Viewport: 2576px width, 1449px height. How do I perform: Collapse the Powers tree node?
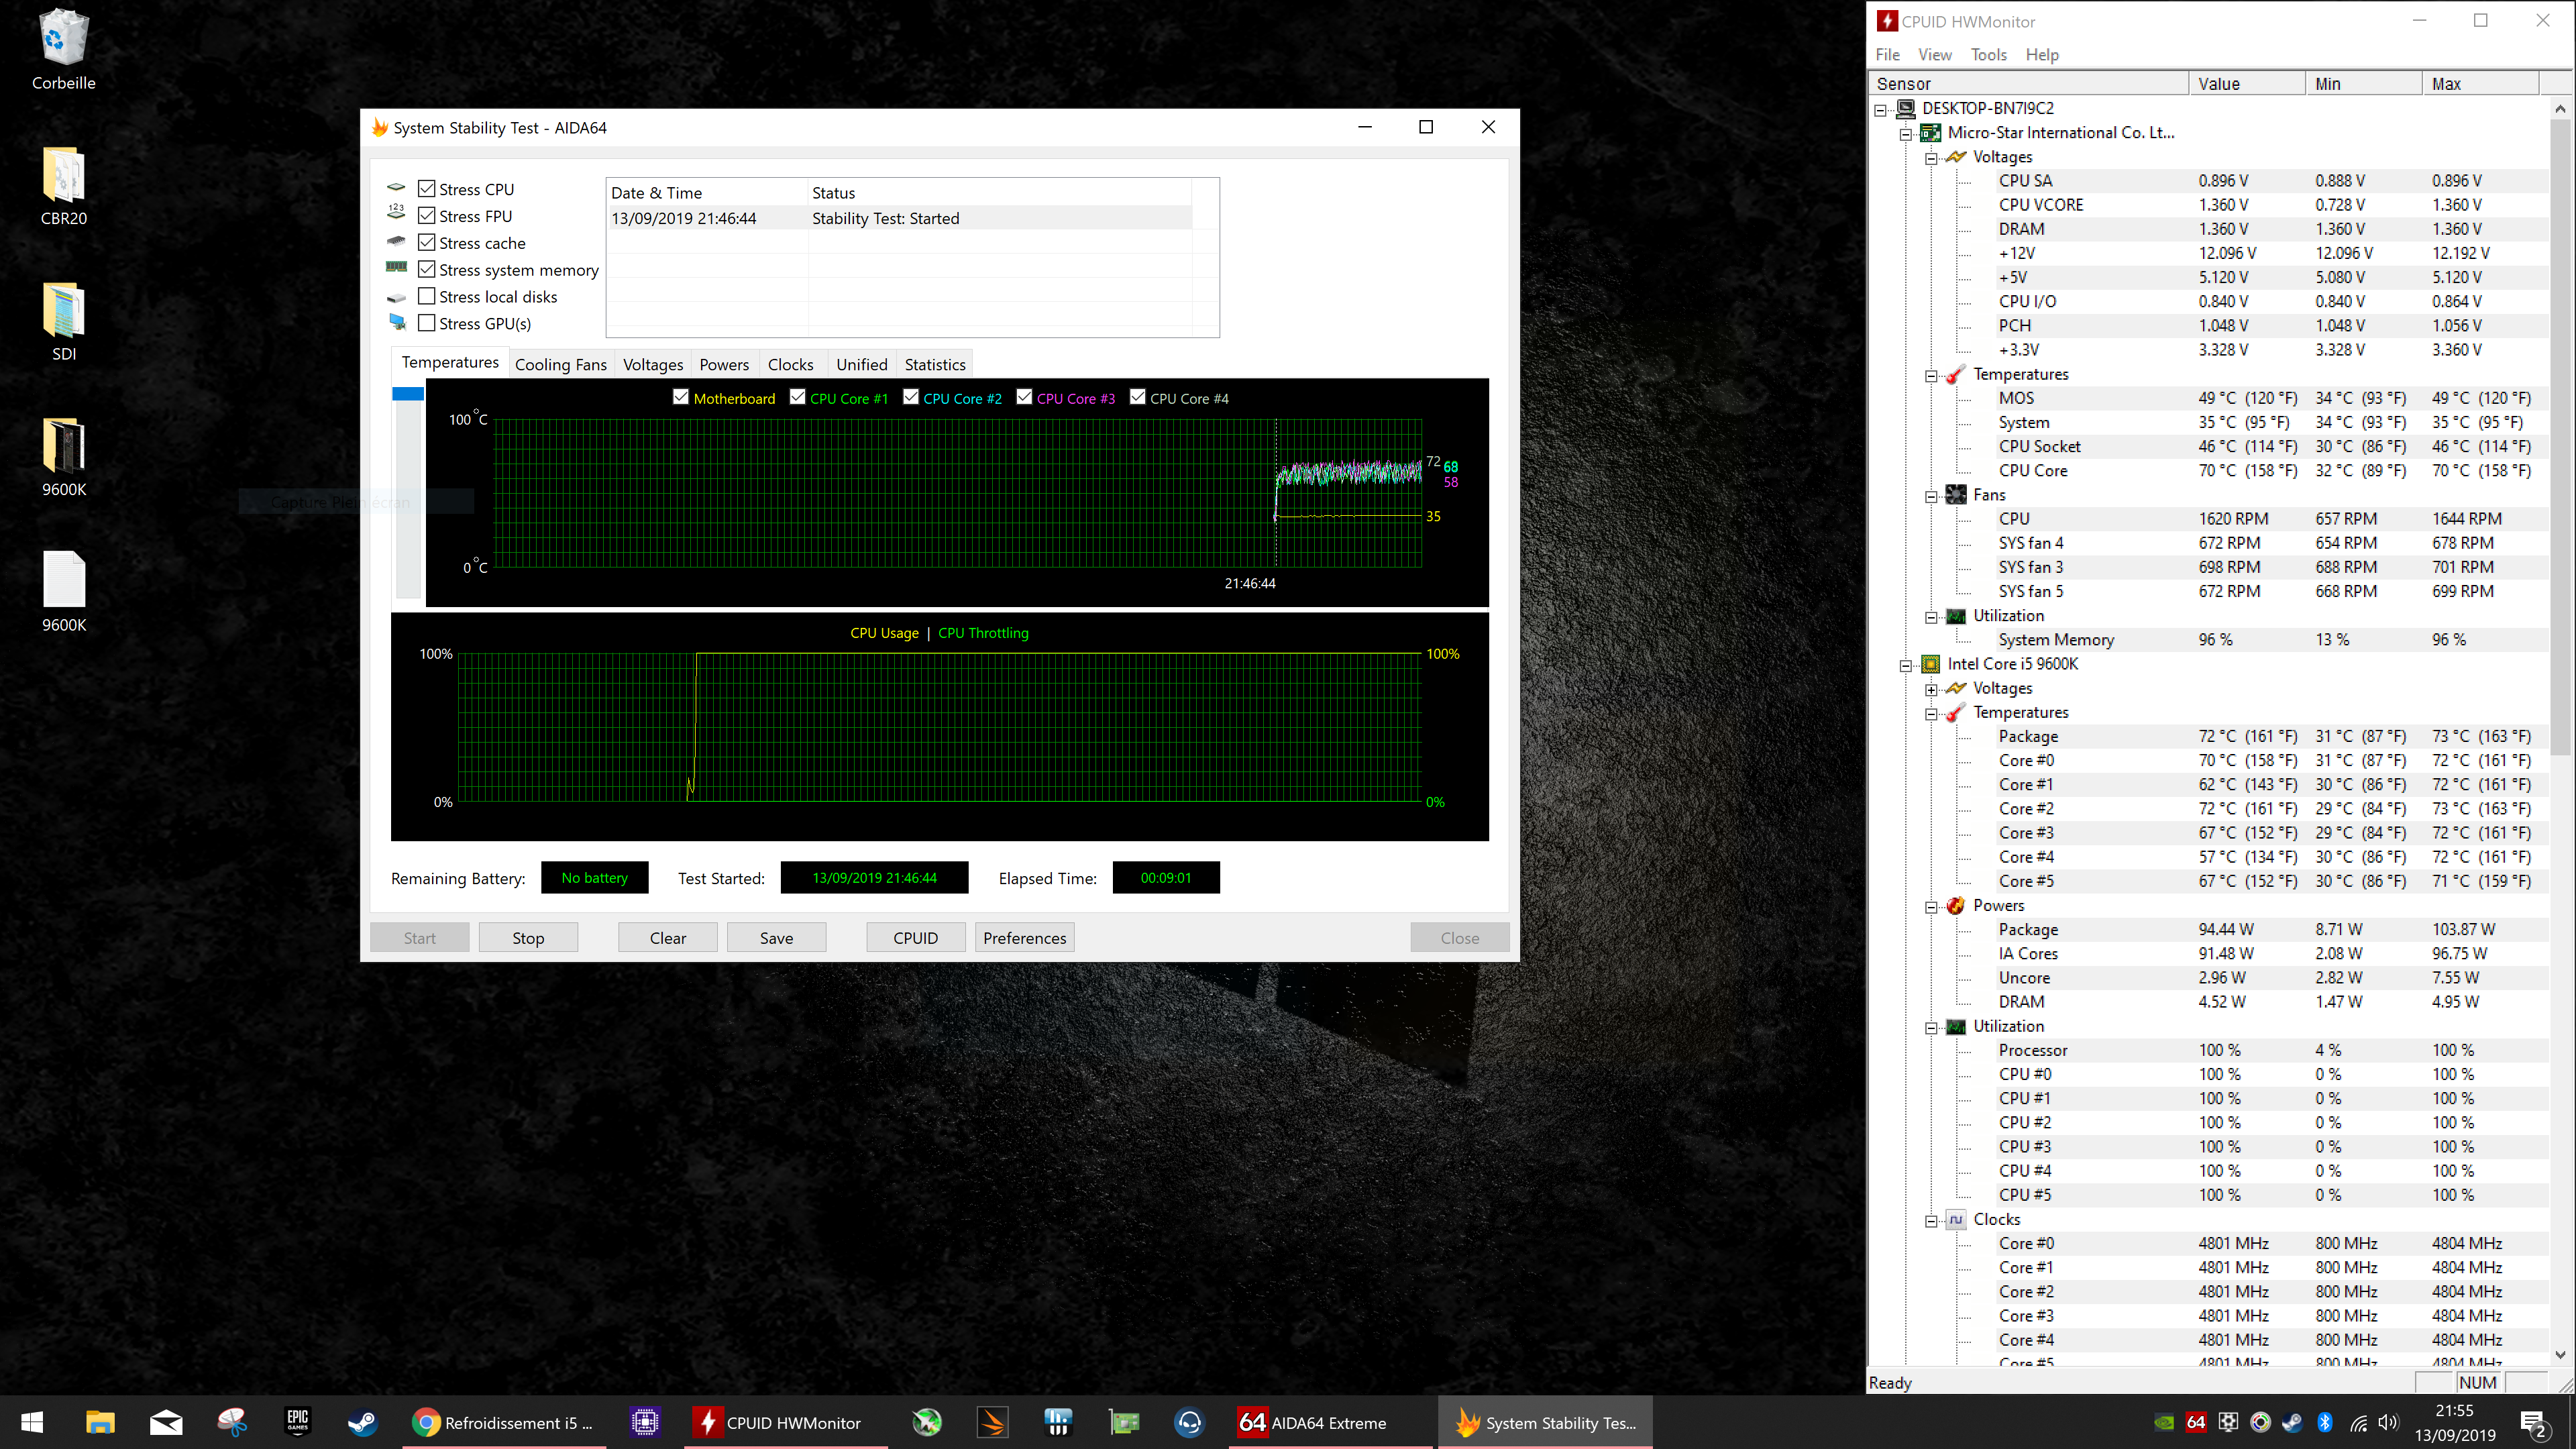pyautogui.click(x=1931, y=907)
